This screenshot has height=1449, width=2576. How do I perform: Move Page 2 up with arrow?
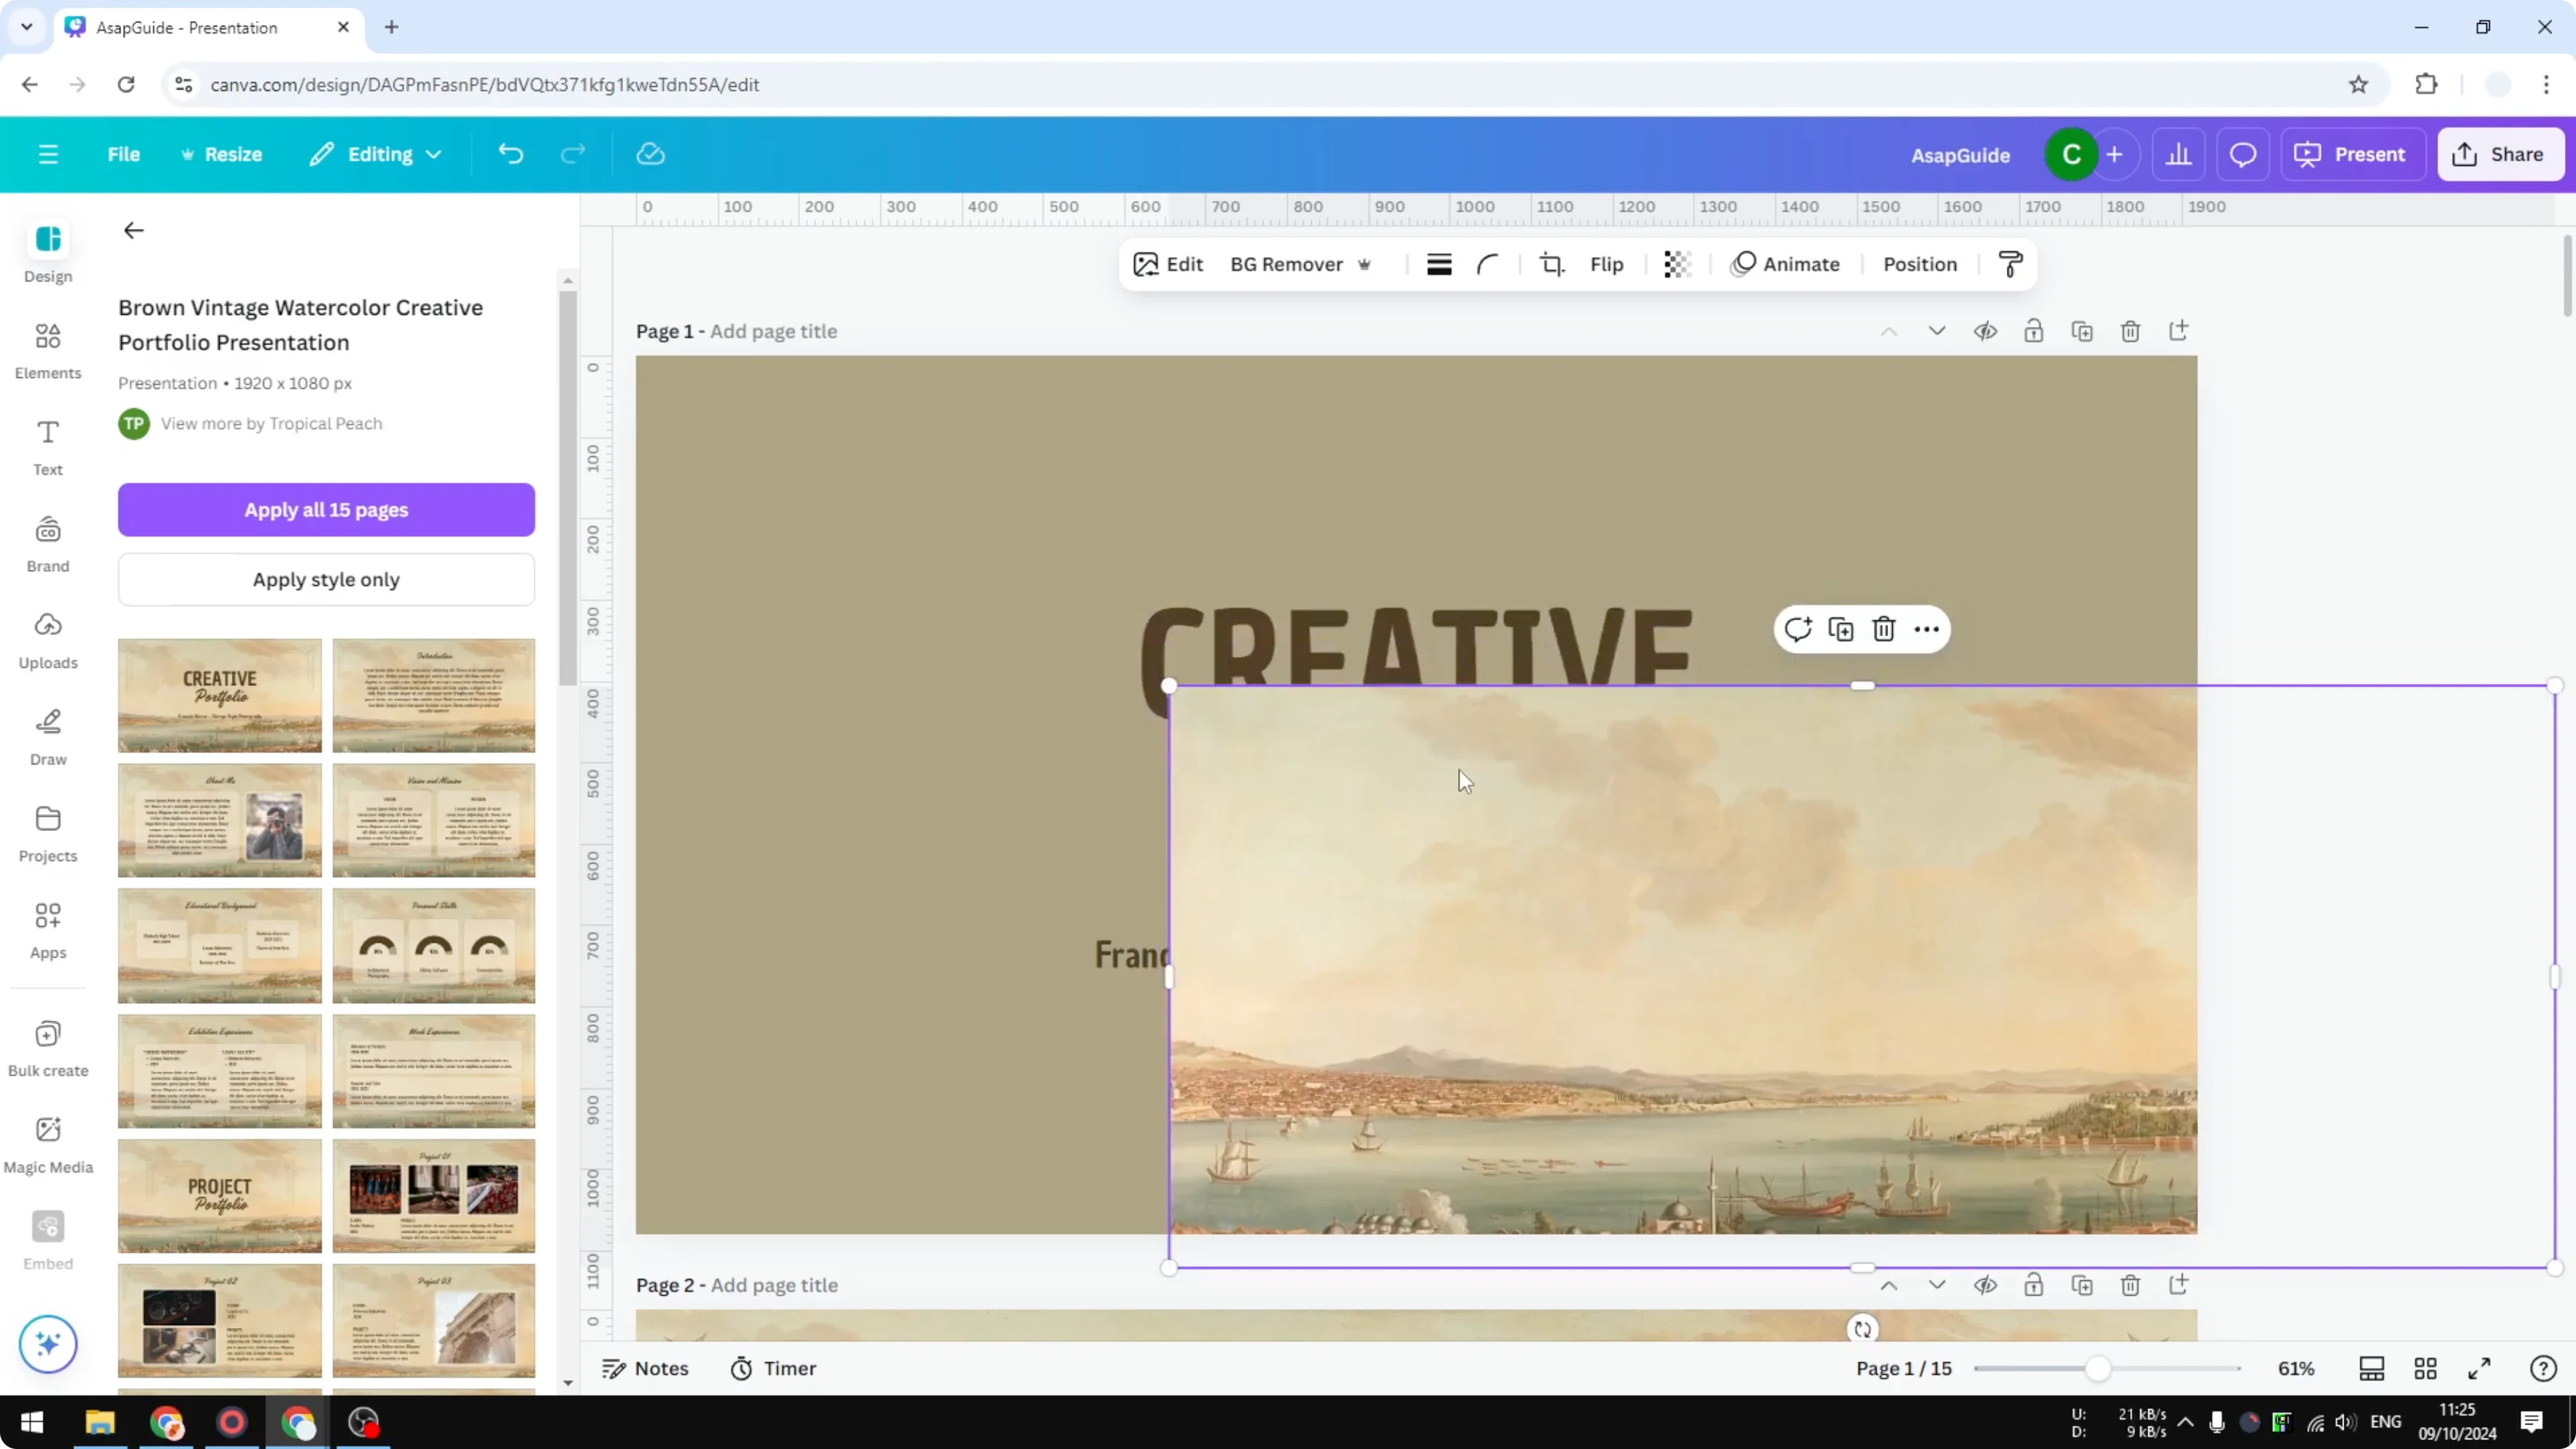point(1888,1285)
